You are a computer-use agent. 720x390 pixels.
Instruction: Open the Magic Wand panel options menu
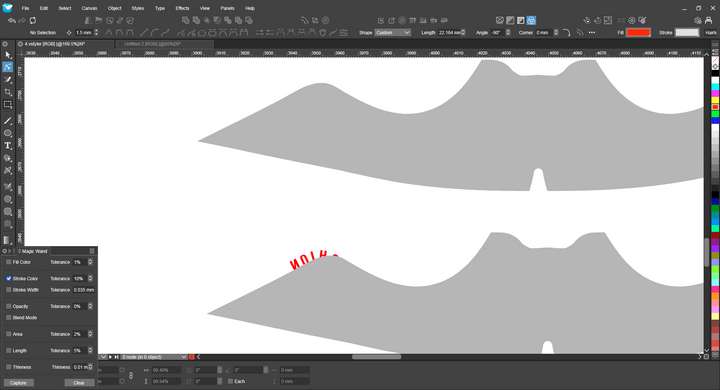click(92, 251)
